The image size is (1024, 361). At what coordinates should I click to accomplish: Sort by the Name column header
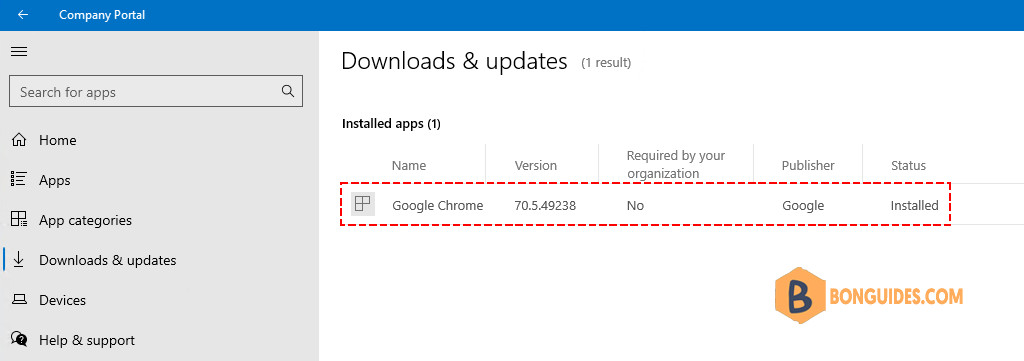(409, 166)
